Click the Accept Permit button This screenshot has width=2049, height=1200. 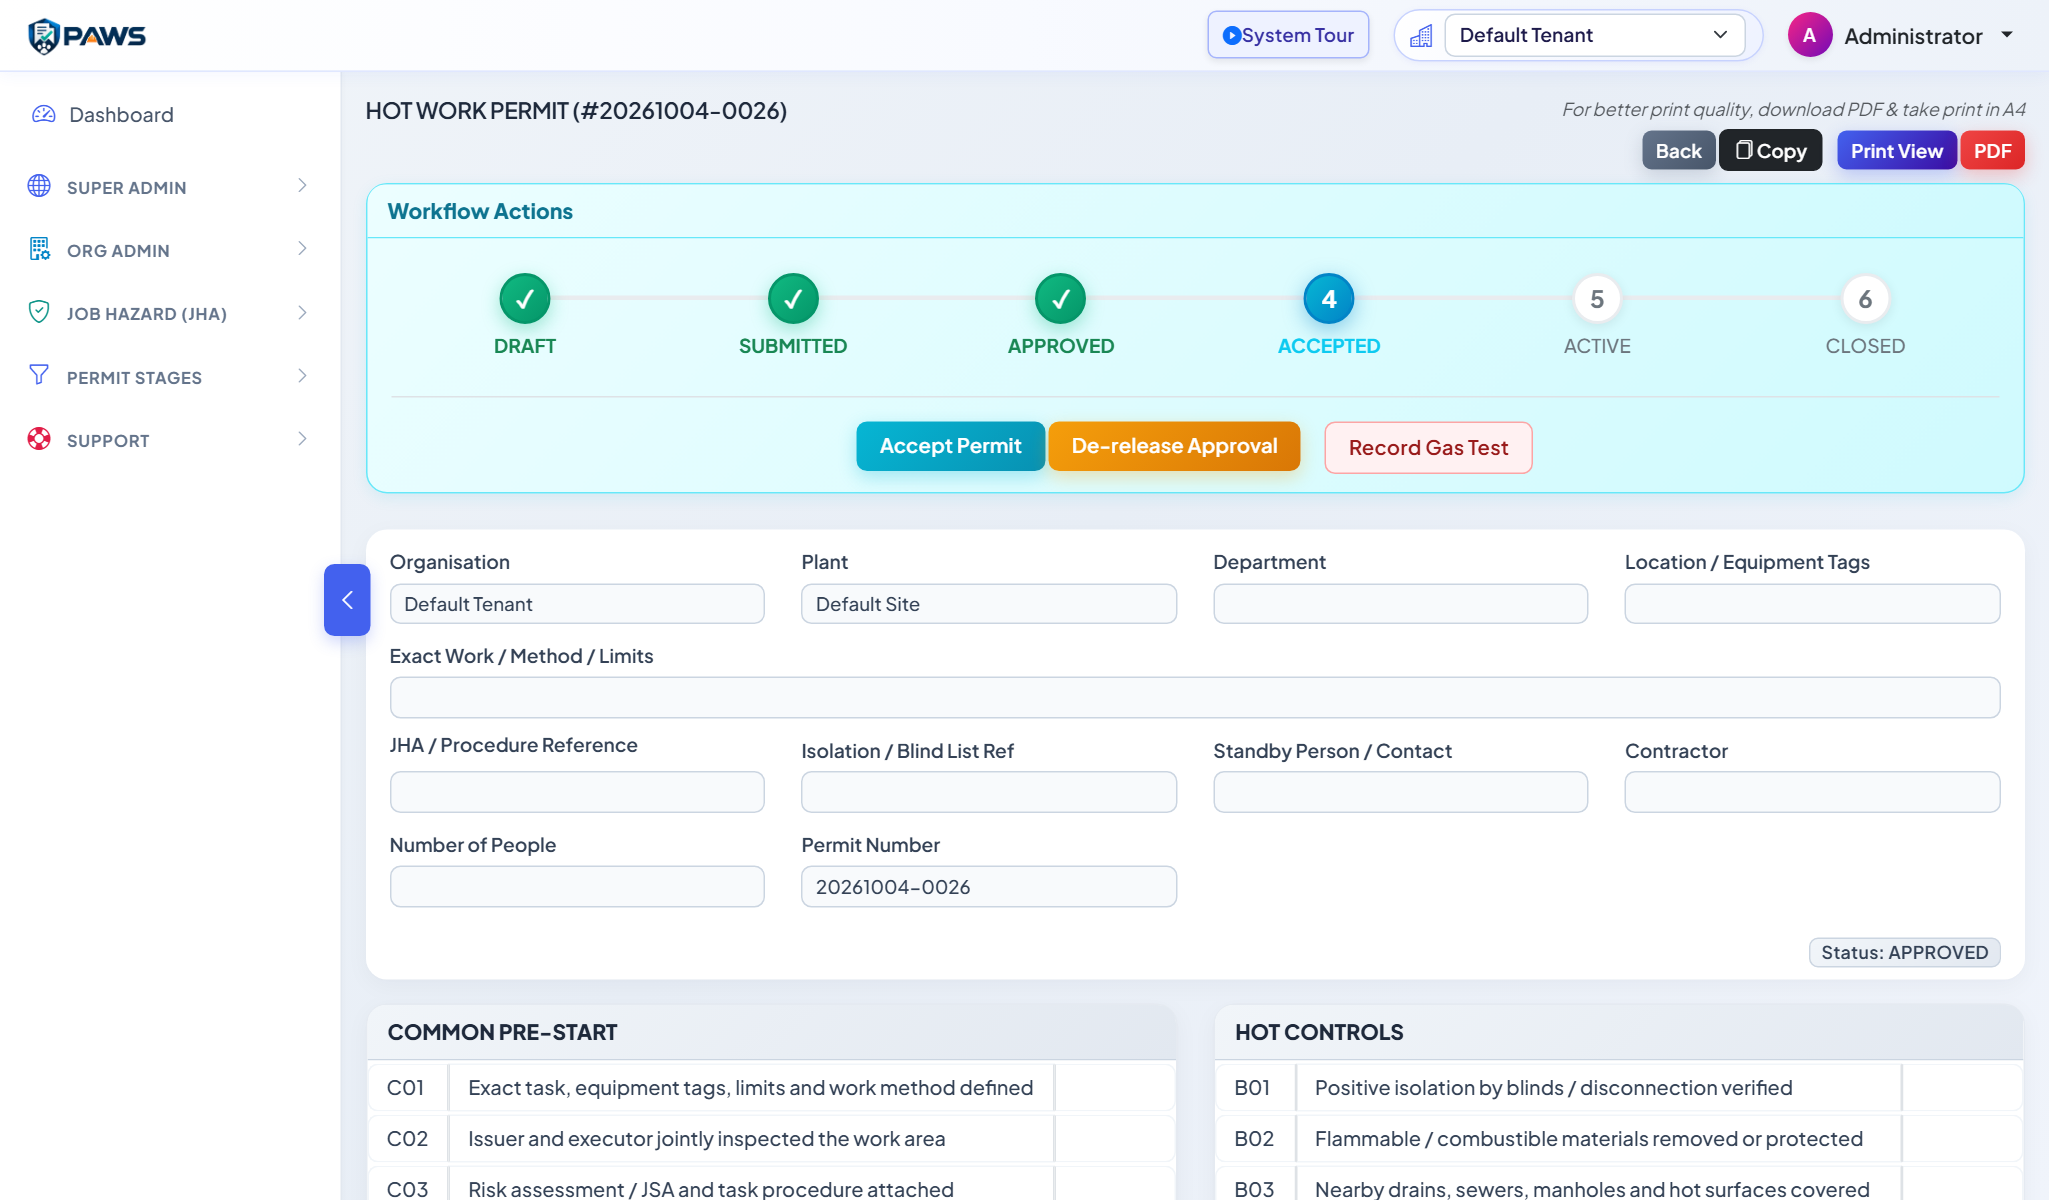click(950, 446)
